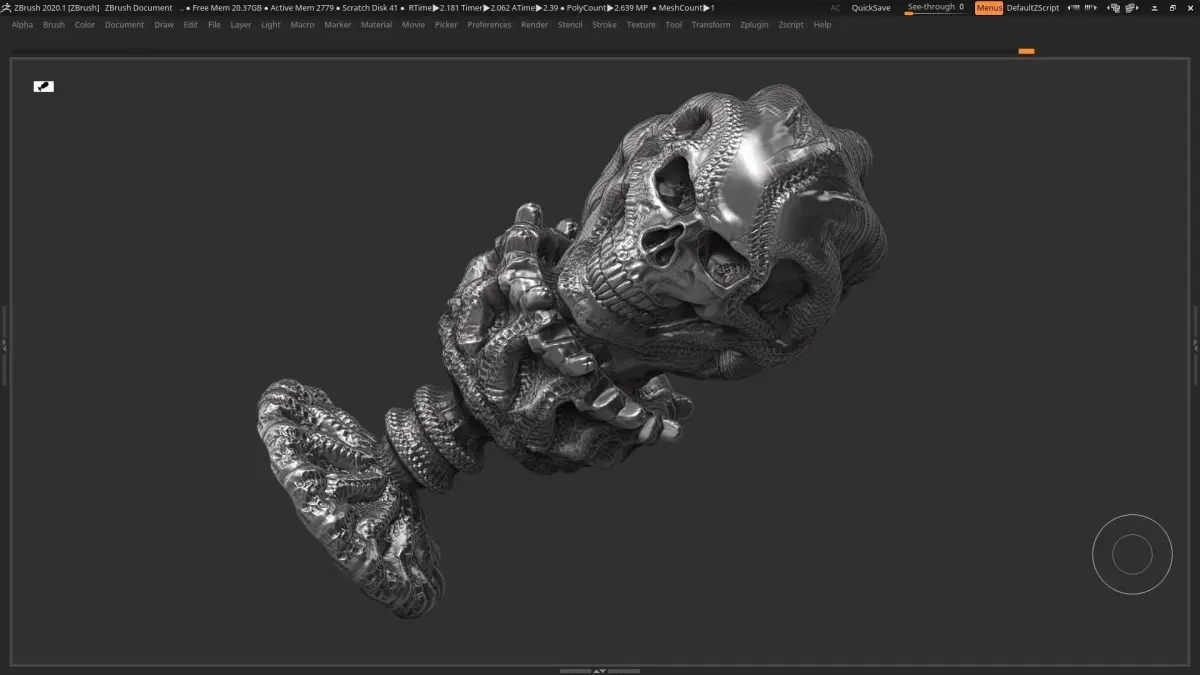Expand the left tray divider arrows
This screenshot has height=675, width=1200.
[4, 344]
